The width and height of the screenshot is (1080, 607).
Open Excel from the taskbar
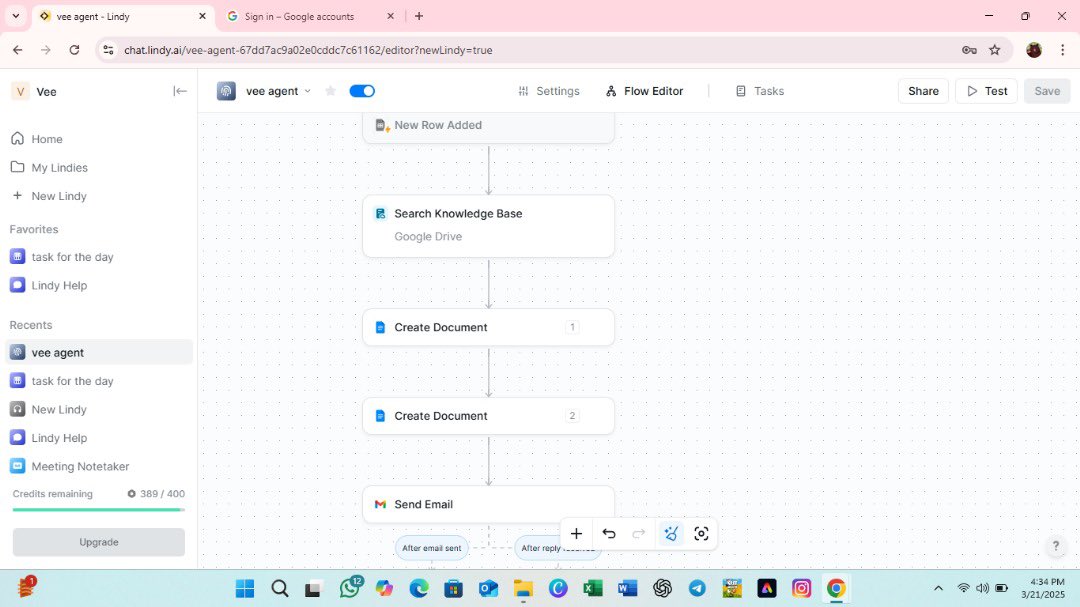[x=592, y=588]
